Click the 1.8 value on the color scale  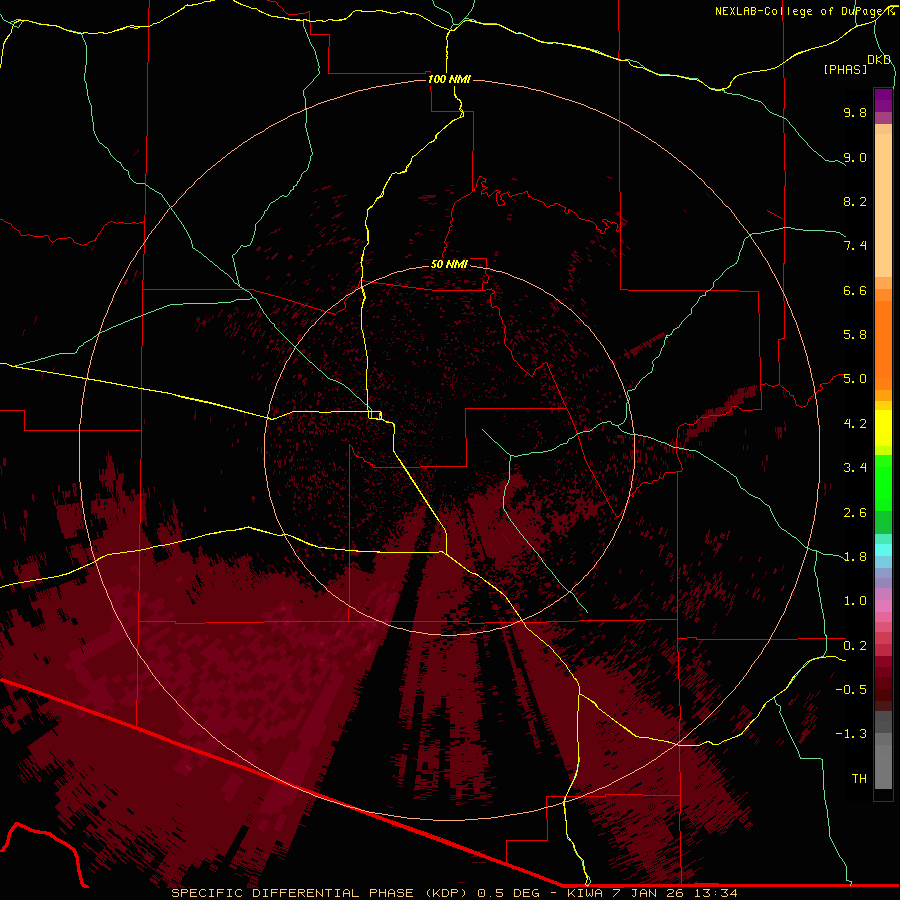click(855, 557)
